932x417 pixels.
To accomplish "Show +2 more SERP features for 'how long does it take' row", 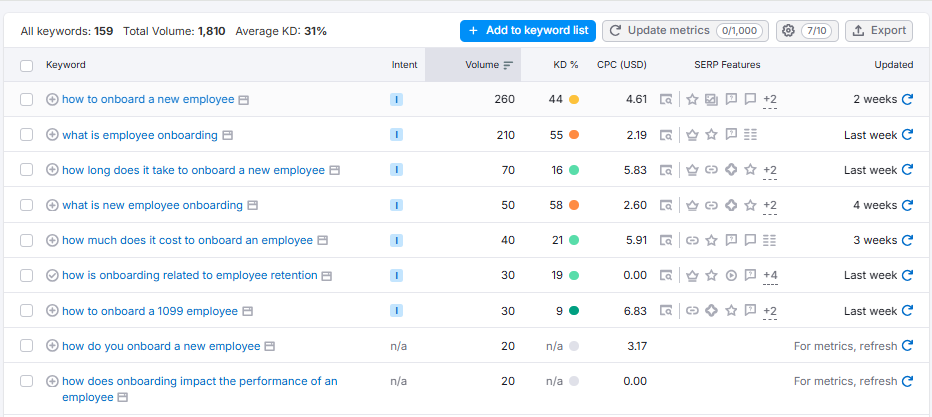I will coord(769,170).
